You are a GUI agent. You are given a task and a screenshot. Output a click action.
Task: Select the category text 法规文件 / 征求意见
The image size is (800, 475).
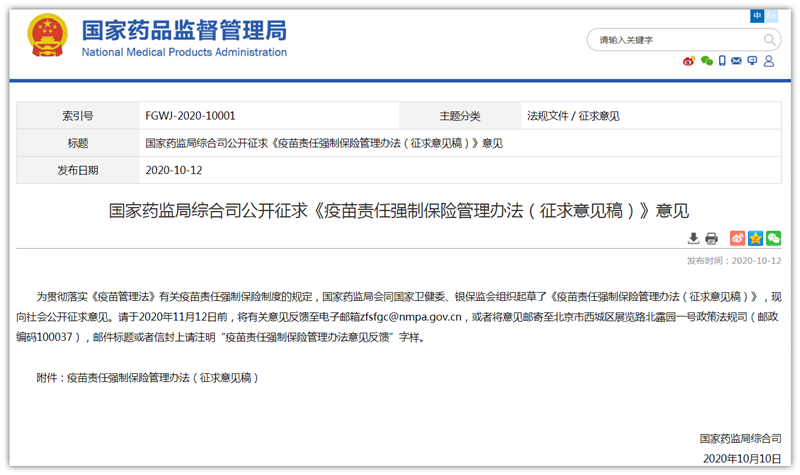click(573, 116)
